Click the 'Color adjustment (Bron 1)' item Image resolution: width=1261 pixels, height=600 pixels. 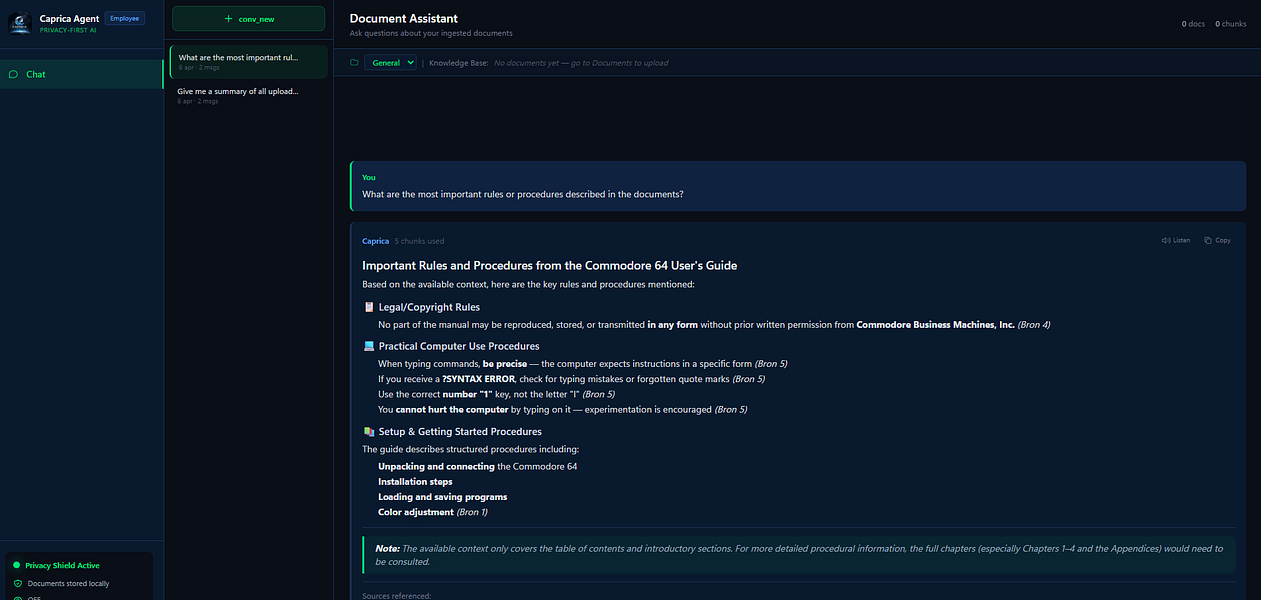pyautogui.click(x=432, y=512)
